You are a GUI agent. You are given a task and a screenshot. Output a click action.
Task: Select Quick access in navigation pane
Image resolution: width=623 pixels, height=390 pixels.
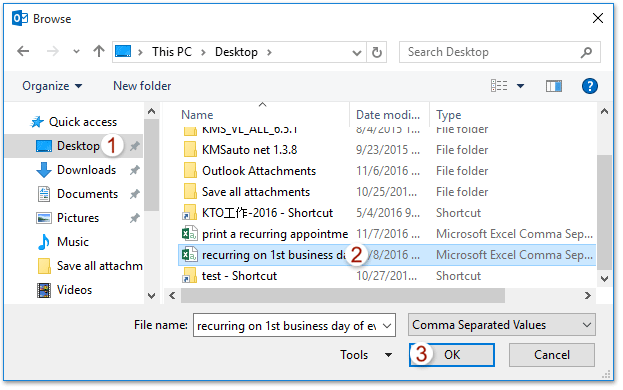[74, 122]
